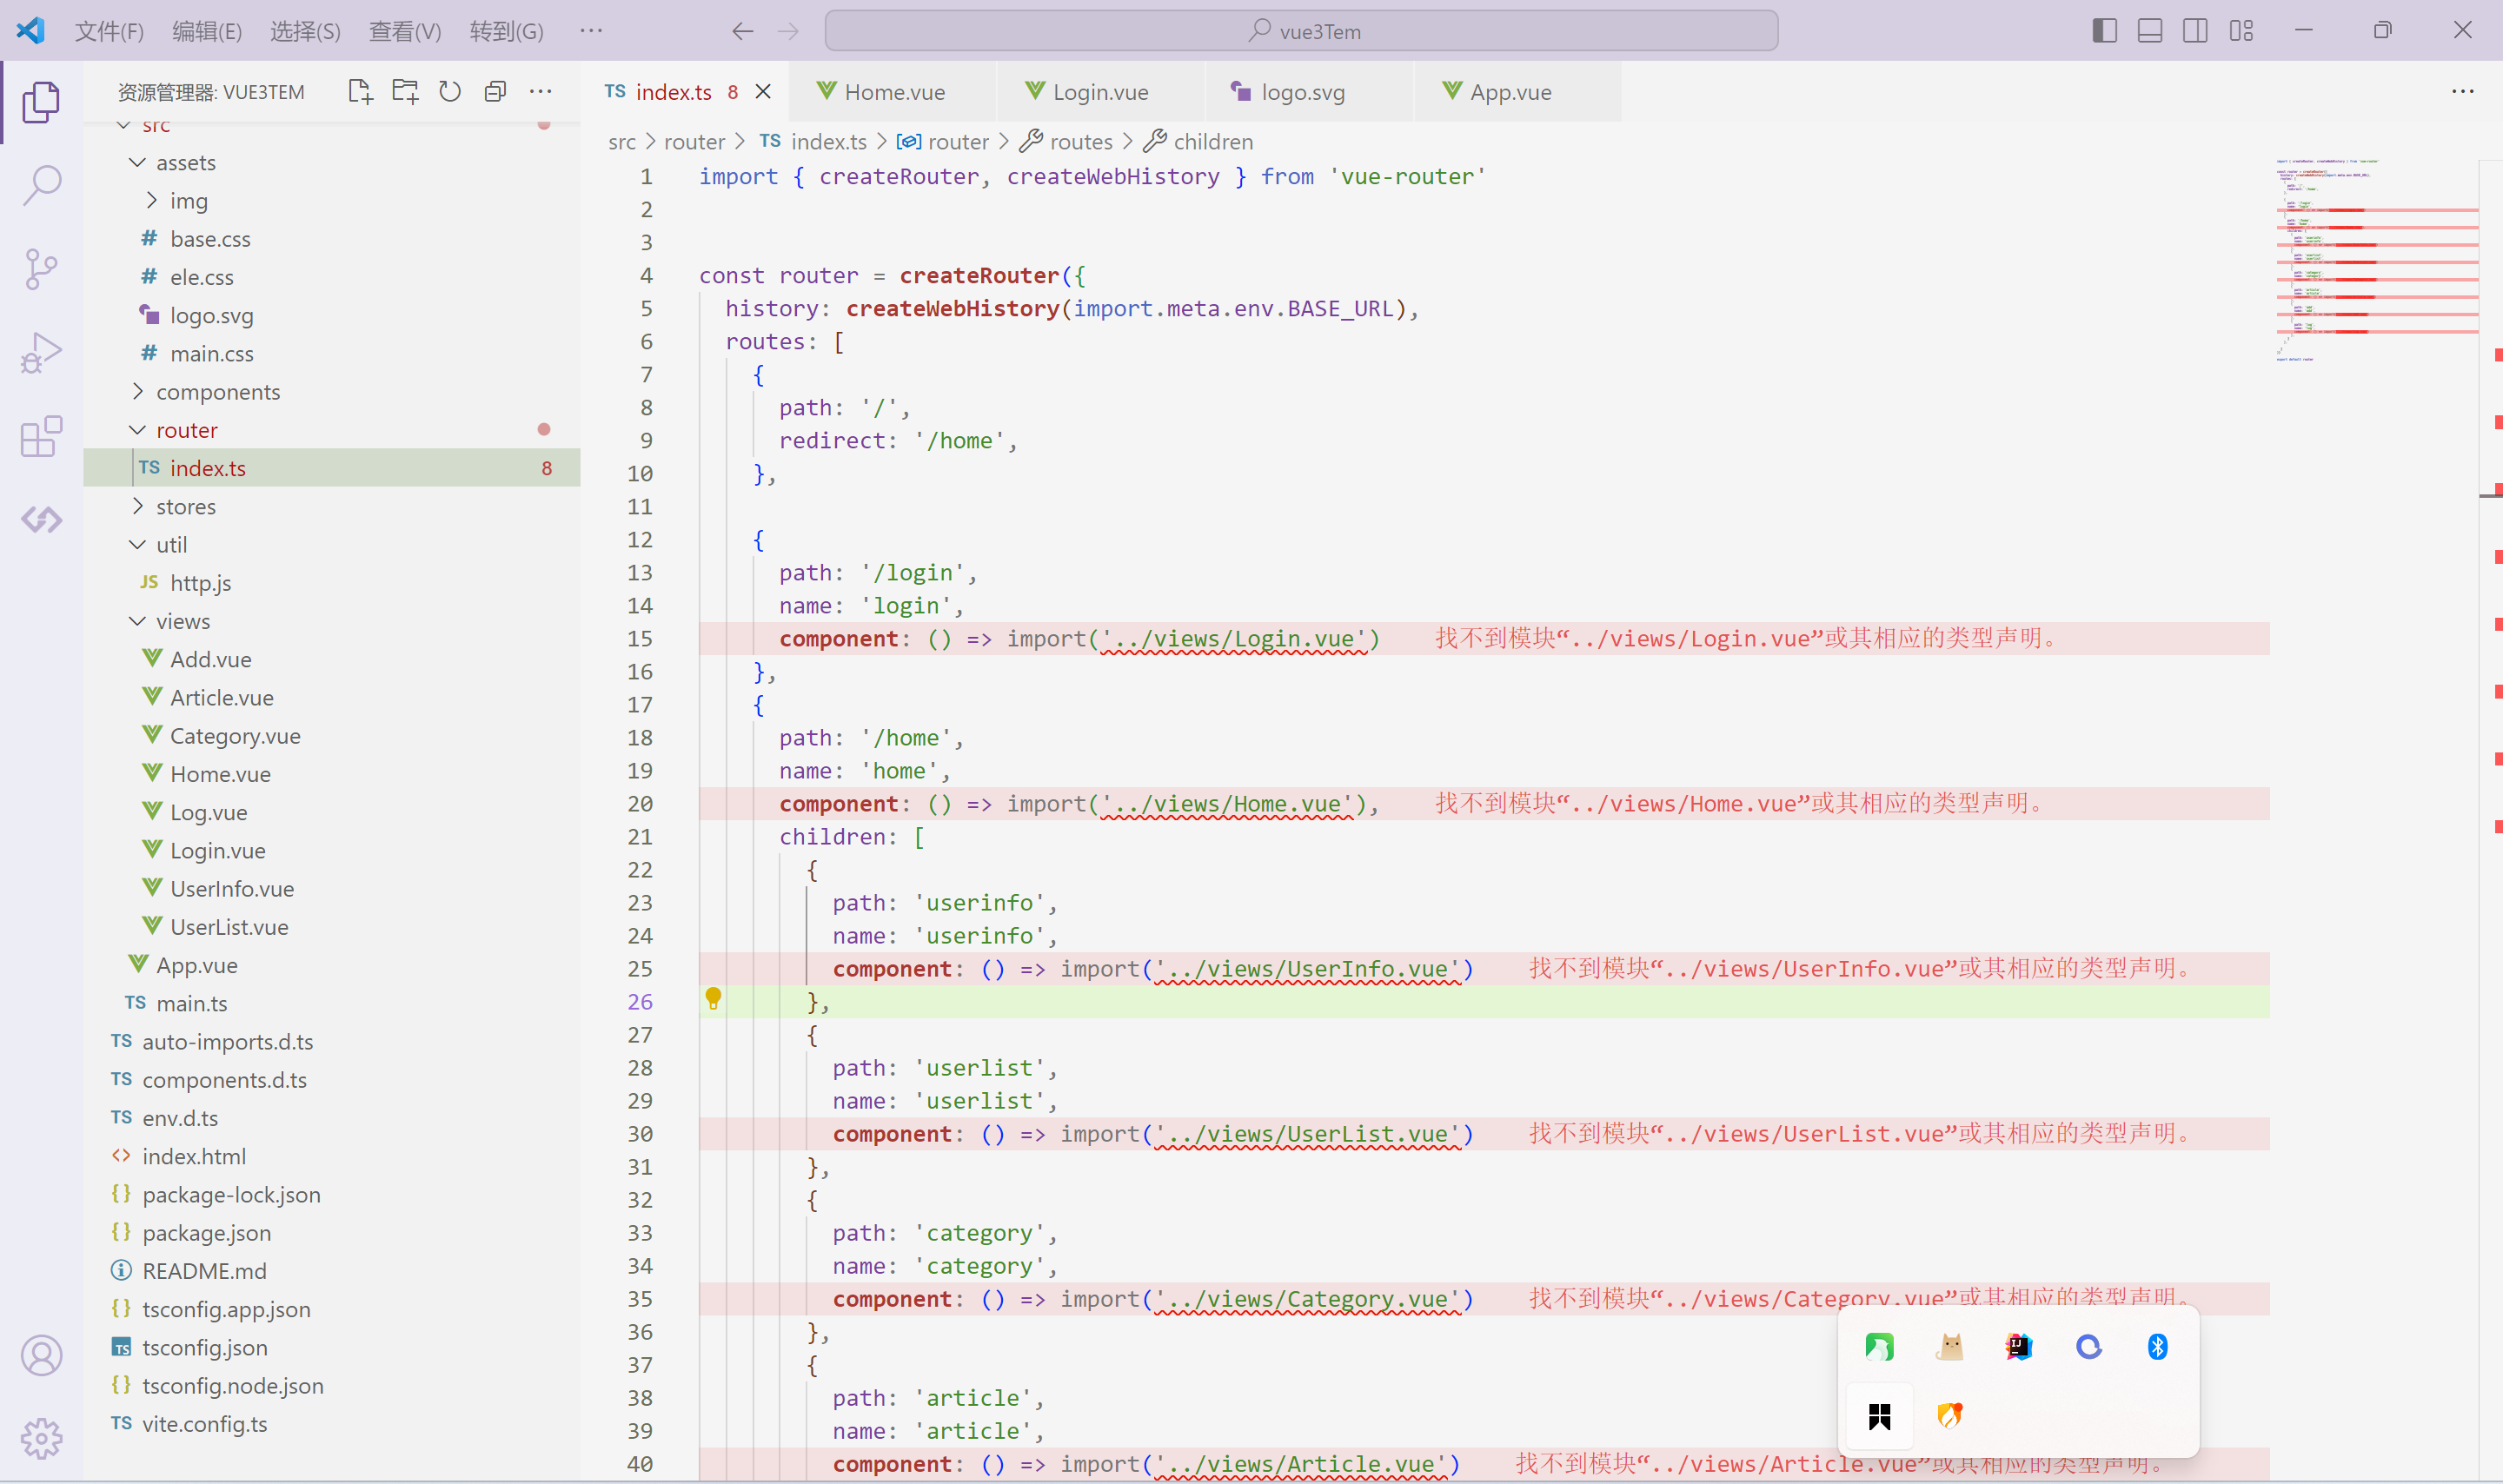Screen dimensions: 2503x1484
Task: Open the Explorer view in activity bar
Action: click(x=41, y=101)
